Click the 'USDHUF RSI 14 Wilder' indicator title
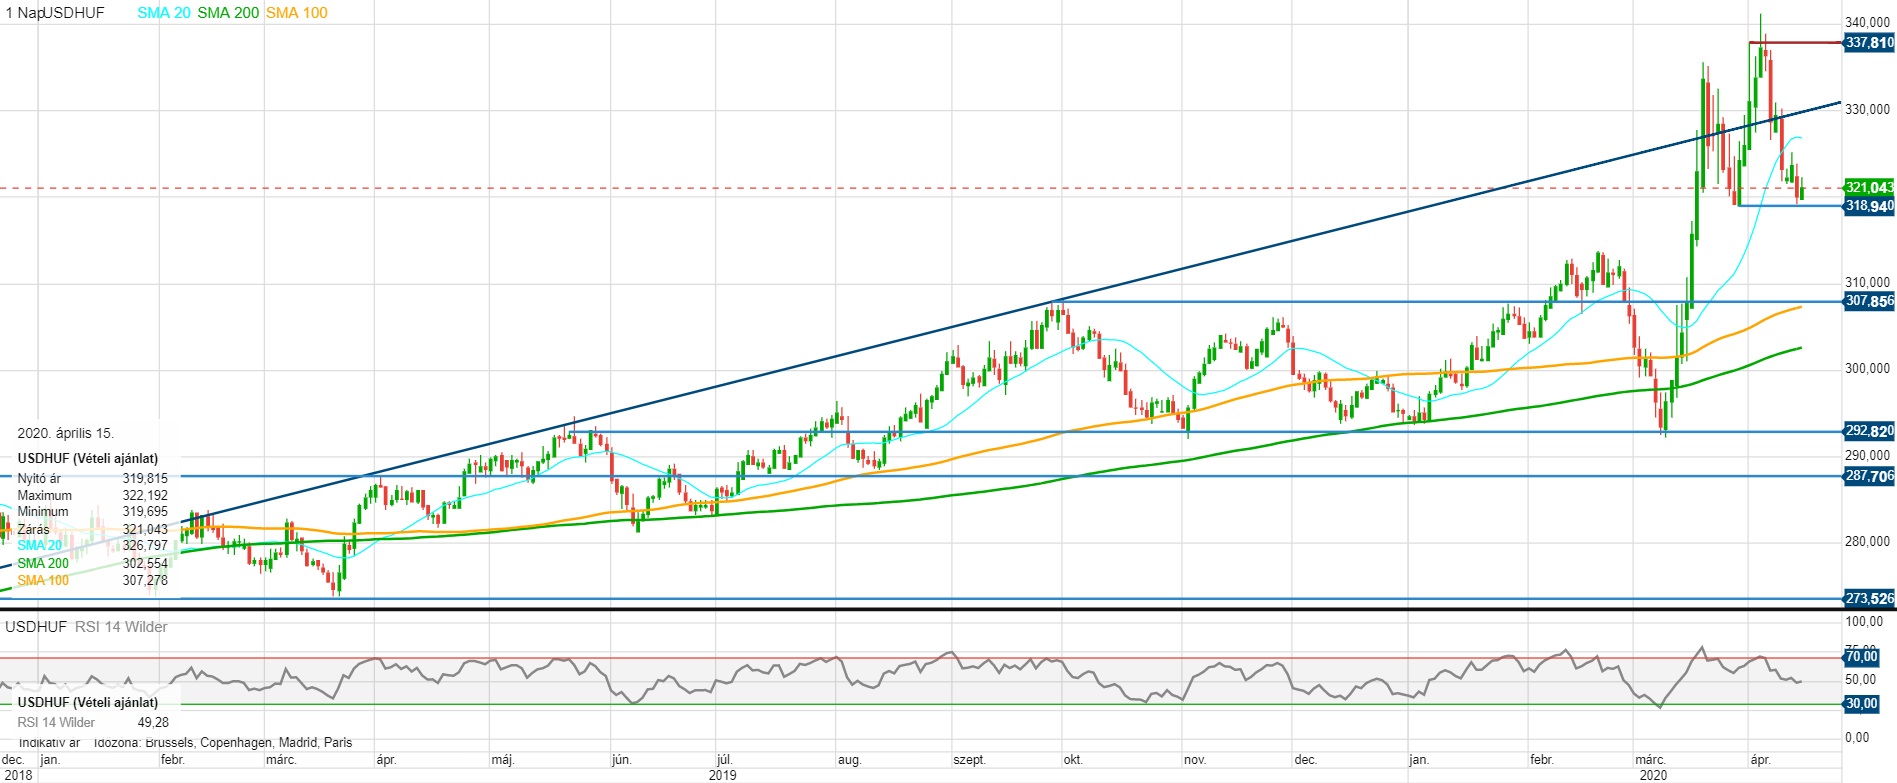This screenshot has width=1897, height=783. (x=86, y=627)
